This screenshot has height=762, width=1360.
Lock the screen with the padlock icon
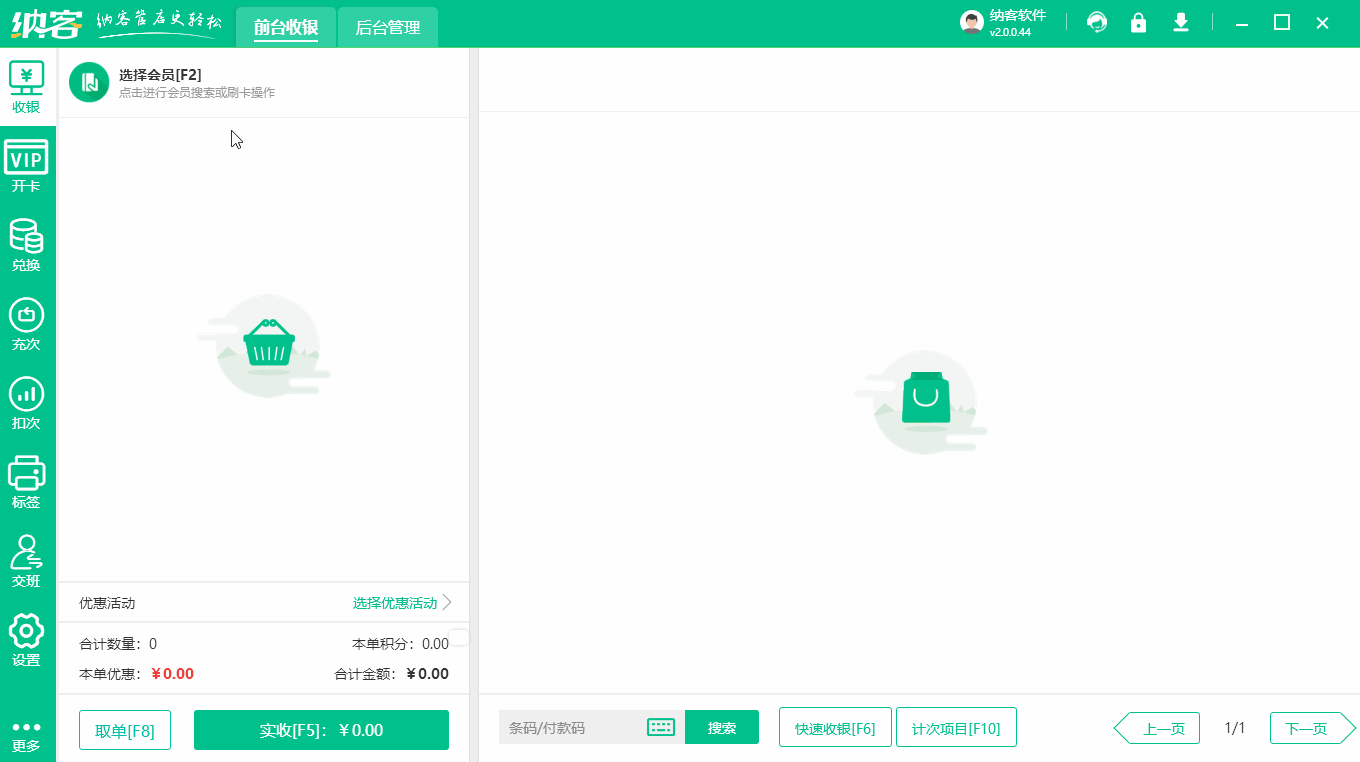tap(1138, 21)
